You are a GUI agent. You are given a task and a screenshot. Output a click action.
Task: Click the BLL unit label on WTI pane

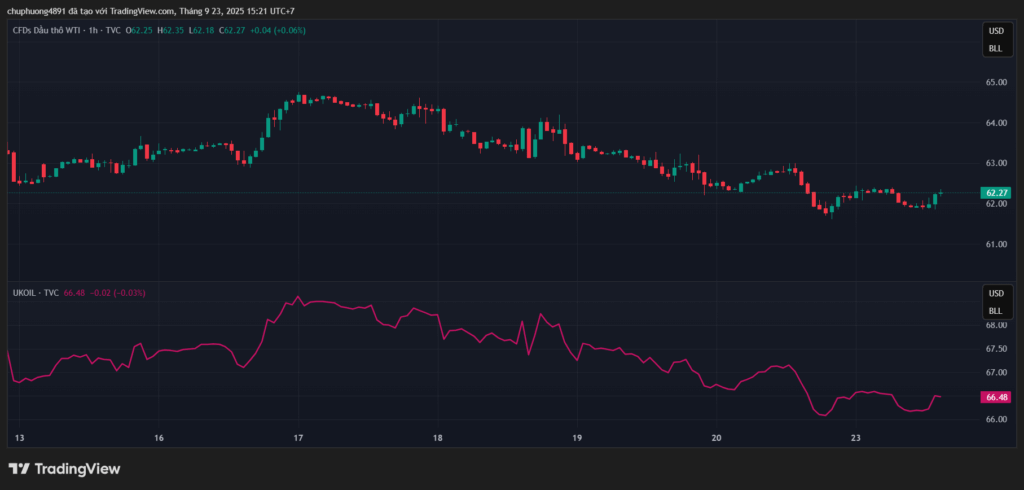(x=995, y=48)
